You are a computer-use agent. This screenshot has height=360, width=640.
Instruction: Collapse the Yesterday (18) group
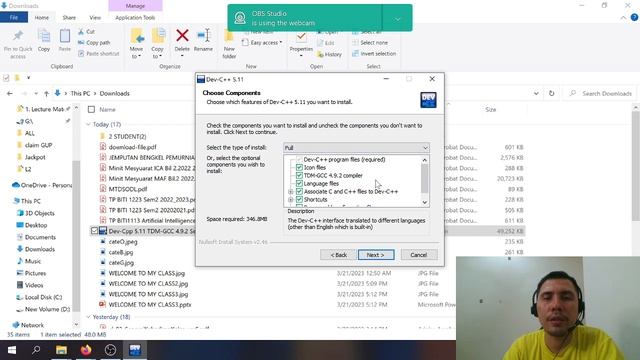coord(89,317)
